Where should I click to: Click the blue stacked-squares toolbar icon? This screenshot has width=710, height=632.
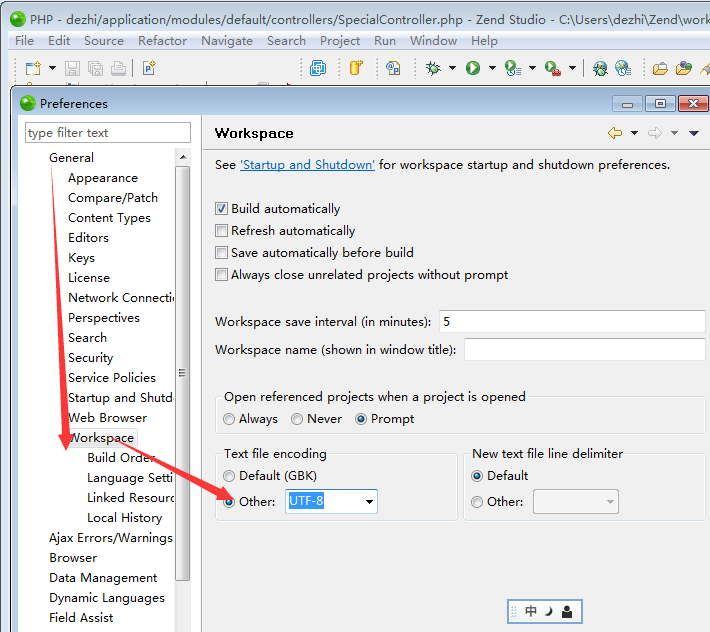(x=318, y=68)
